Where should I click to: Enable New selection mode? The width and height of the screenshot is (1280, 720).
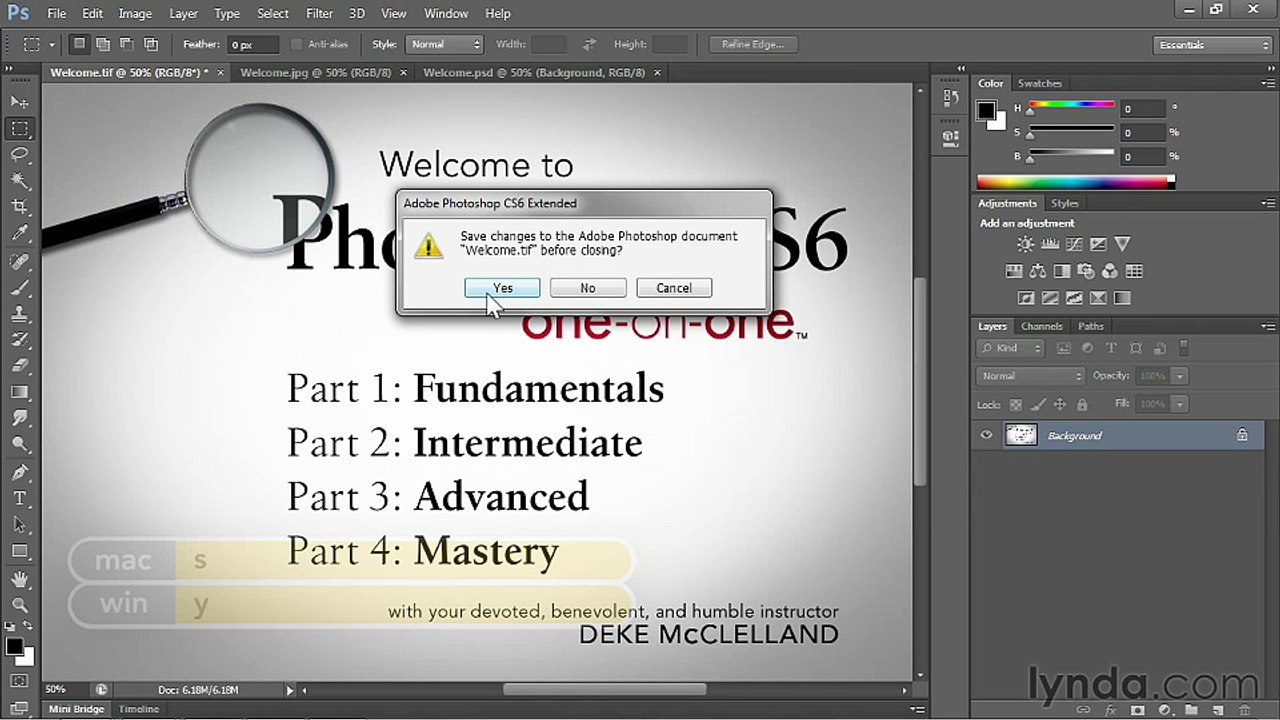pyautogui.click(x=79, y=44)
